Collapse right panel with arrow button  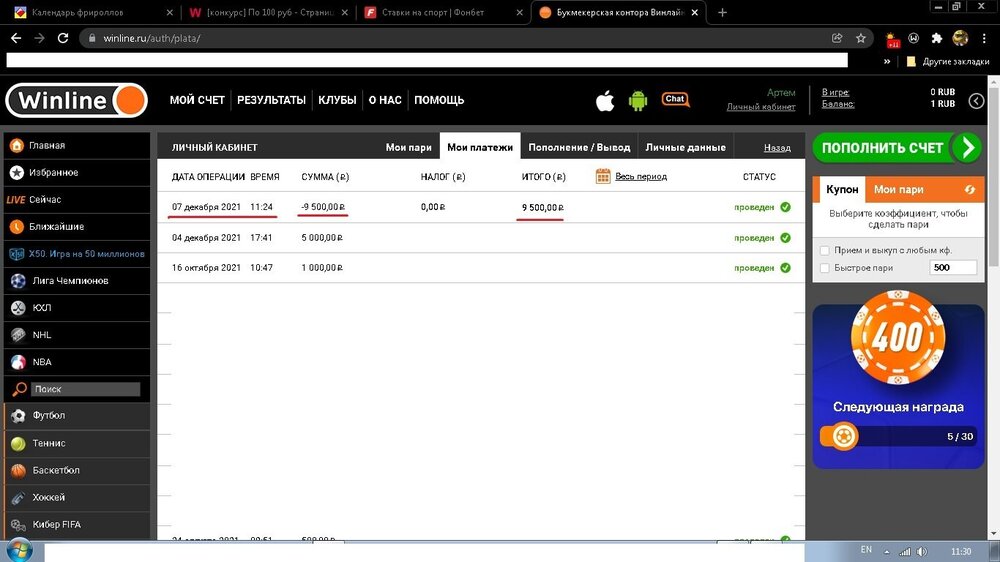pos(976,101)
